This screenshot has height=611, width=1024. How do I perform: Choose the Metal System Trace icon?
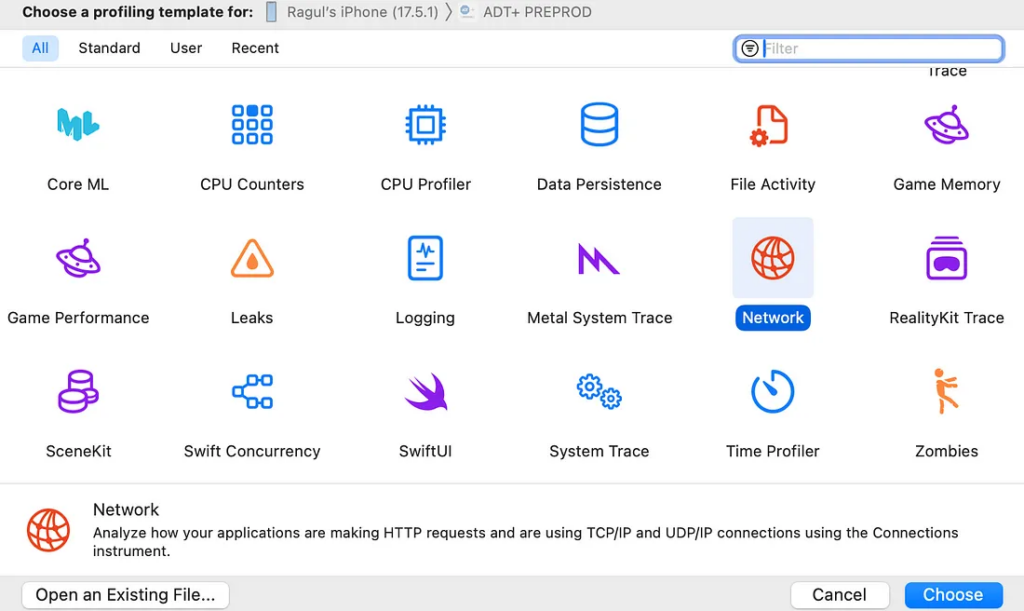click(x=598, y=258)
